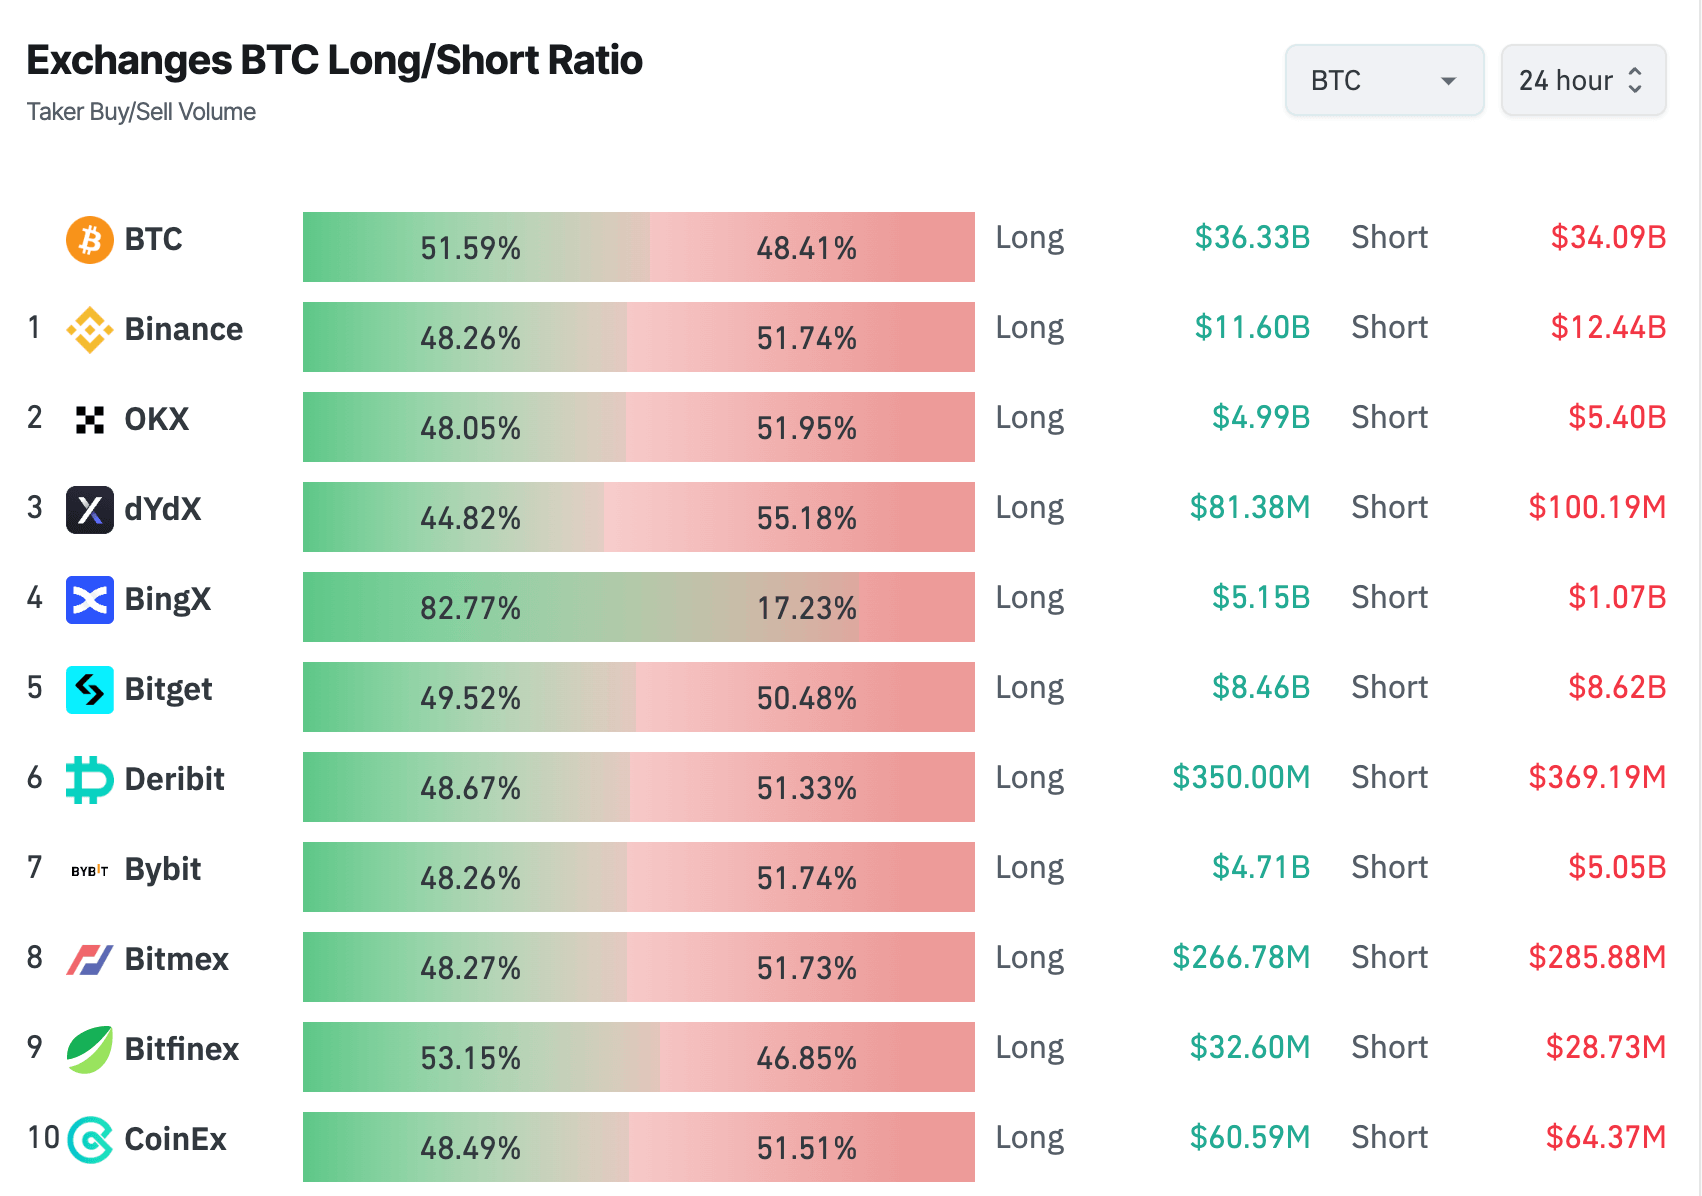This screenshot has height=1196, width=1702.
Task: Open the Bitfinex exchange name
Action: [x=182, y=1050]
